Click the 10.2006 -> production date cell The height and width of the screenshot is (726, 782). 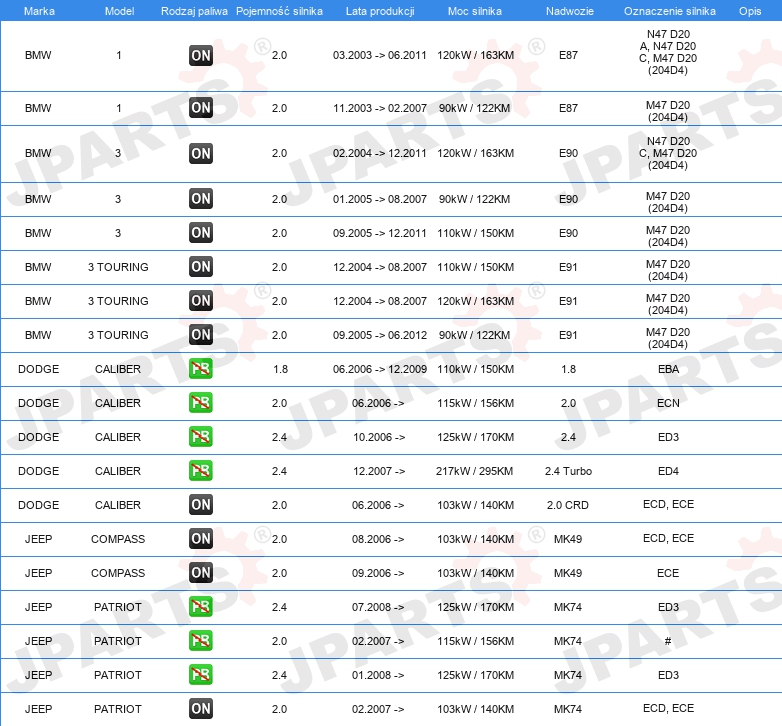[x=379, y=437]
